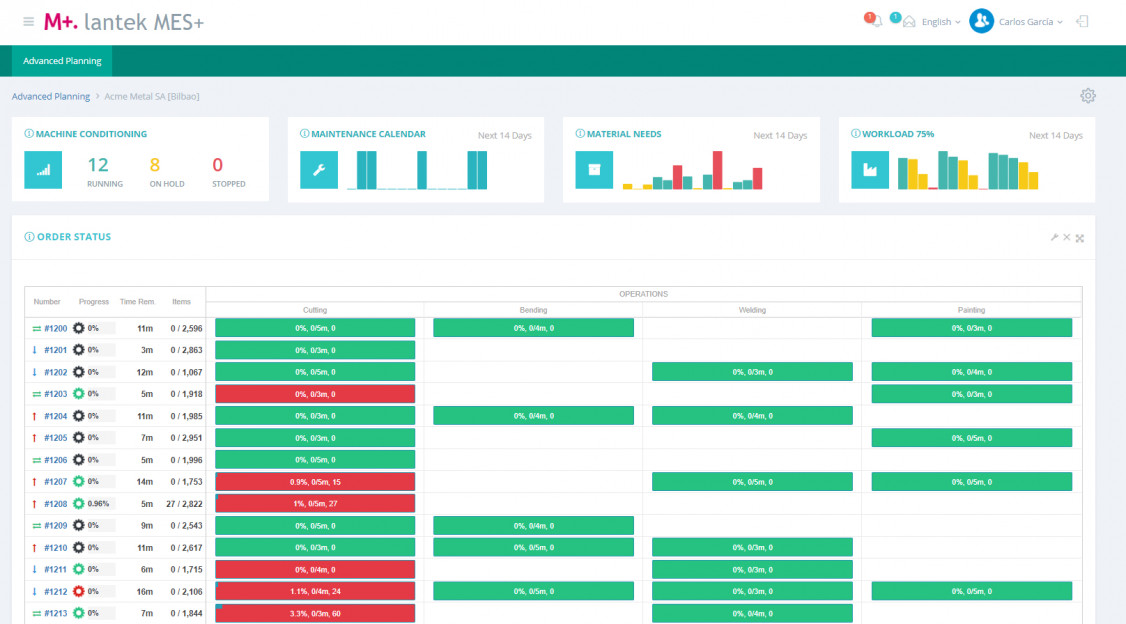Screen dimensions: 1126x624
Task: Select the Advanced Planning tab
Action: (62, 61)
